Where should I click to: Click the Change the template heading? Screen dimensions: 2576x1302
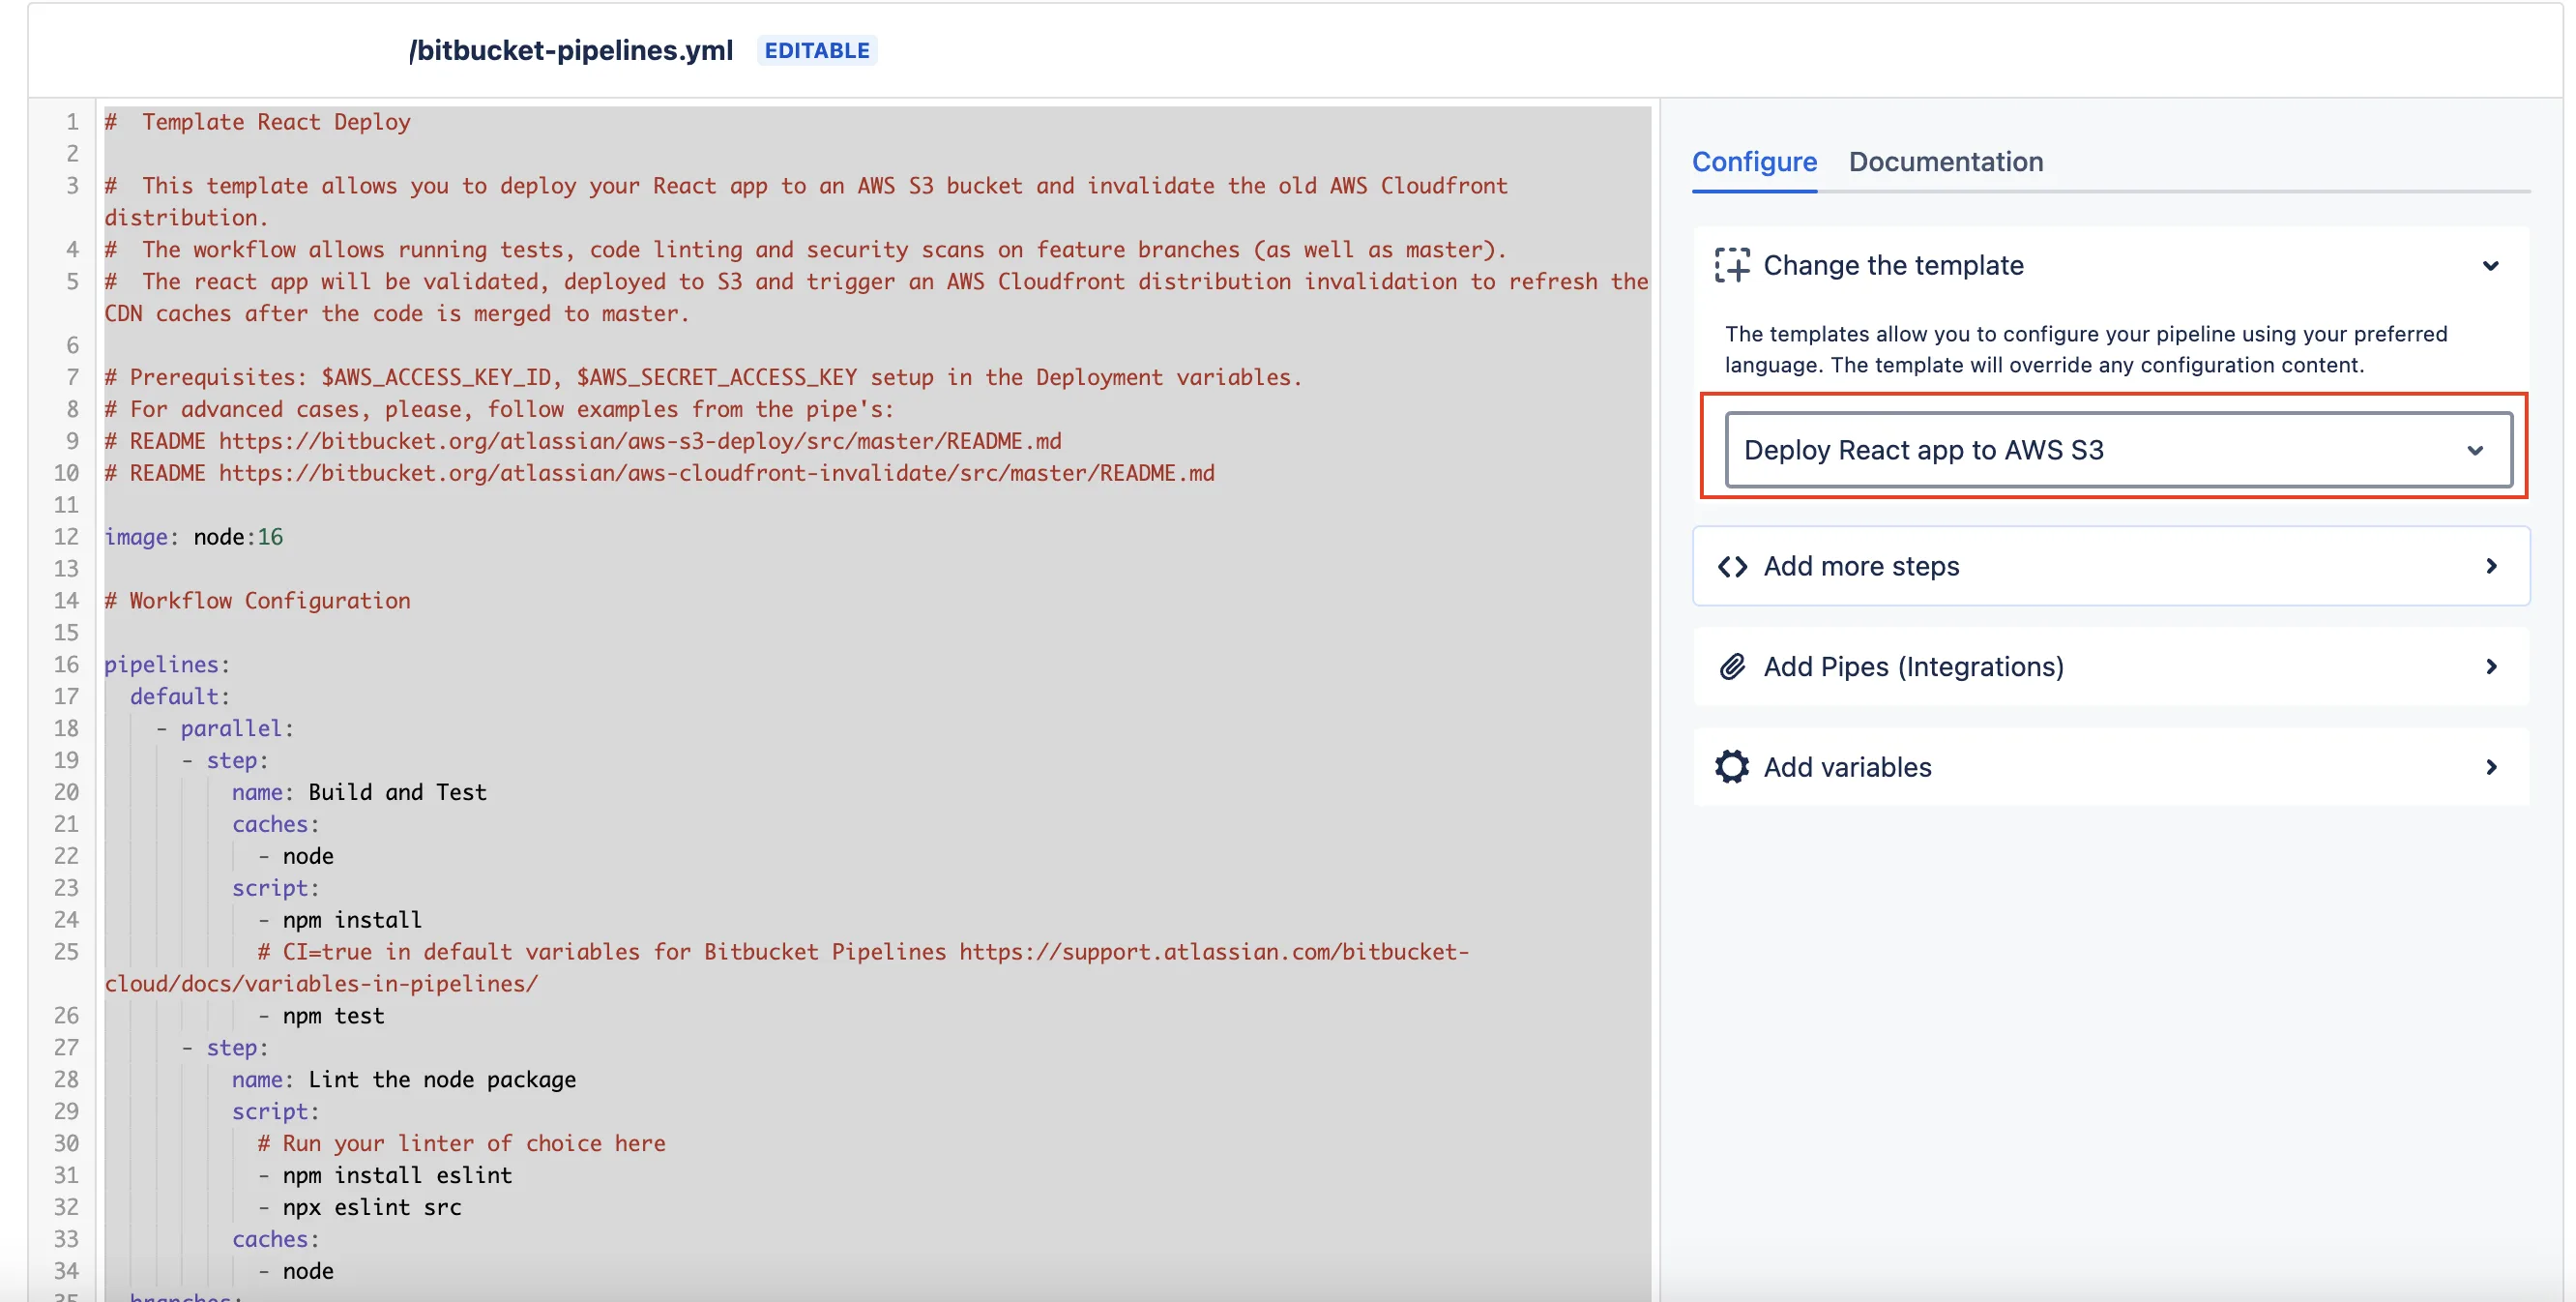pyautogui.click(x=1893, y=265)
